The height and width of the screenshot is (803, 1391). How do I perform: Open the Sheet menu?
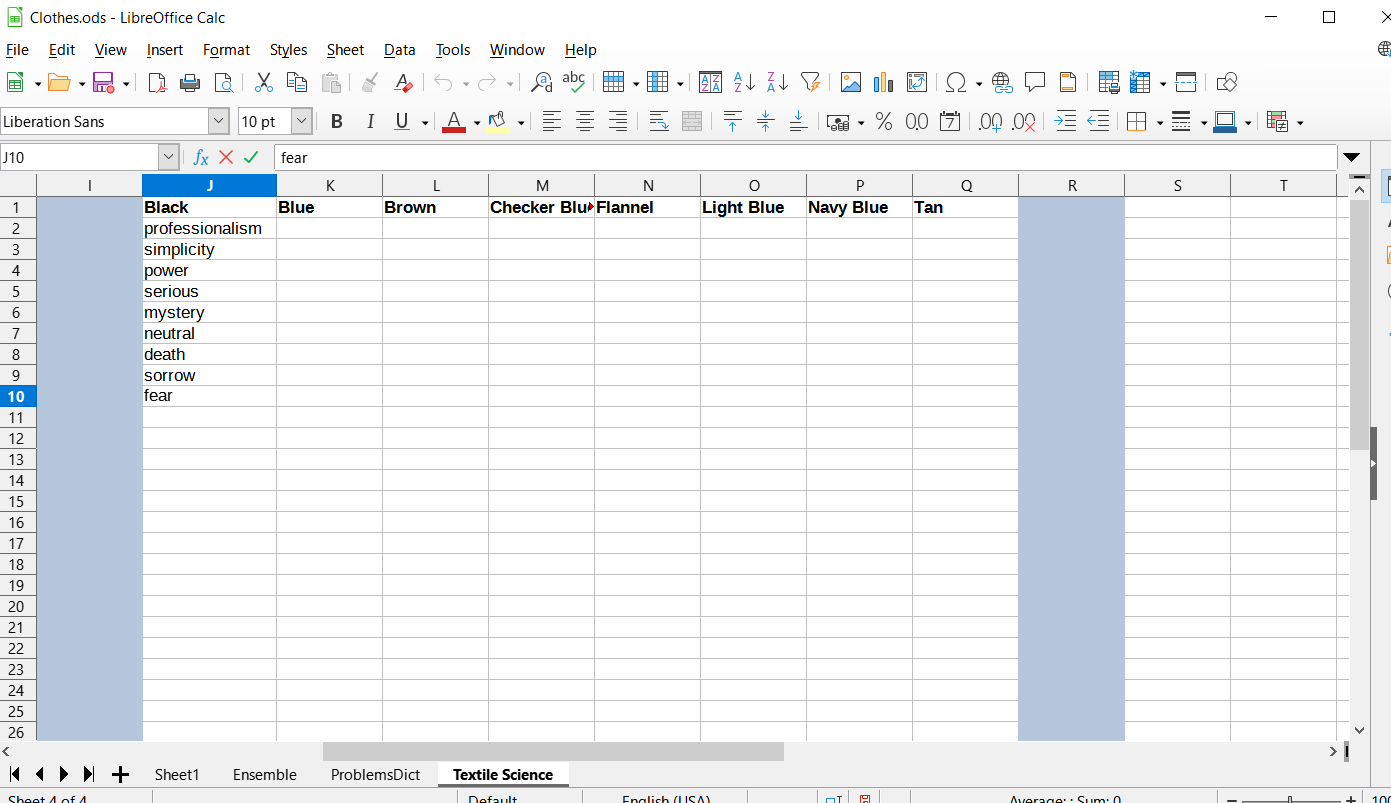pyautogui.click(x=345, y=50)
